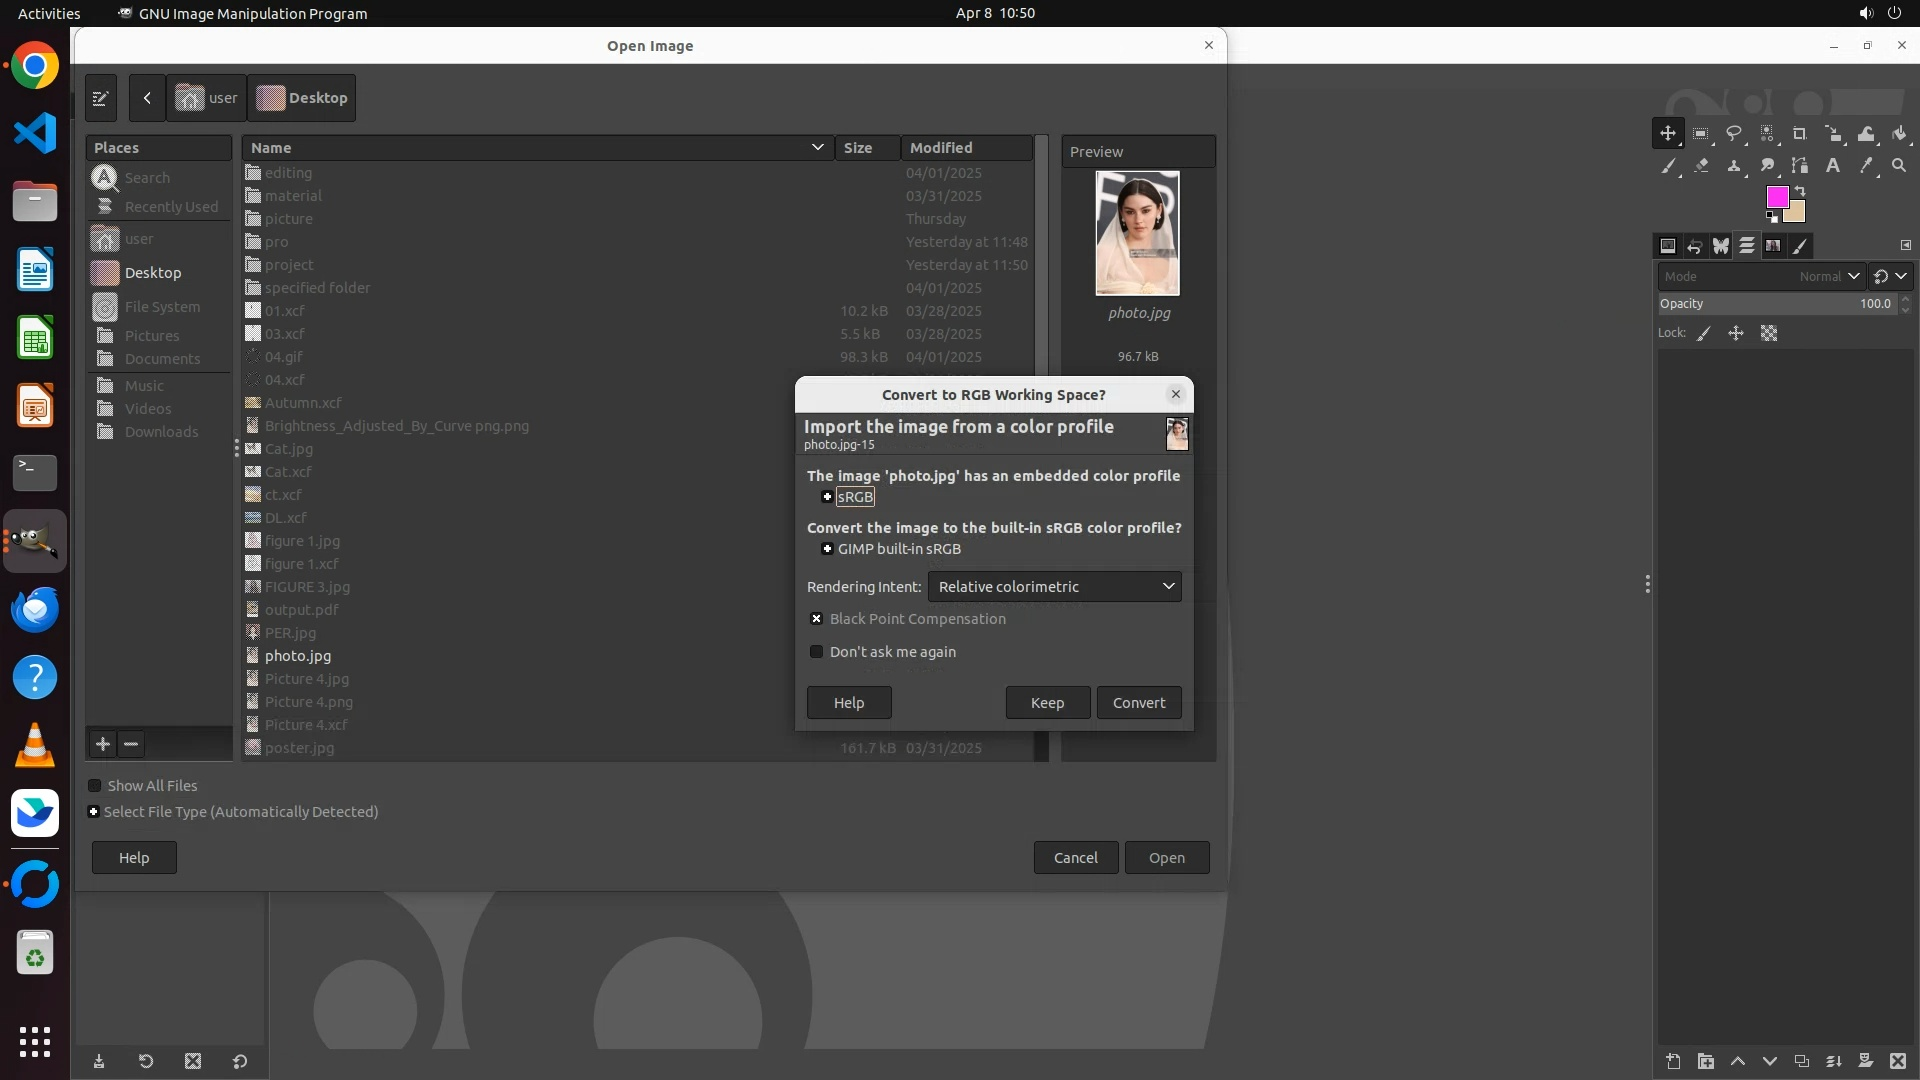Click the magenta foreground color swatch
Image resolution: width=1920 pixels, height=1080 pixels.
[x=1776, y=197]
